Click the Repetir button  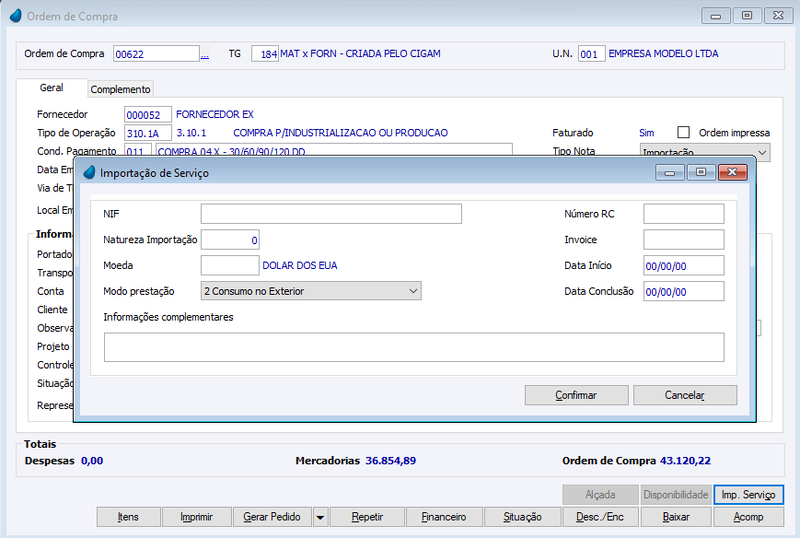[x=367, y=517]
